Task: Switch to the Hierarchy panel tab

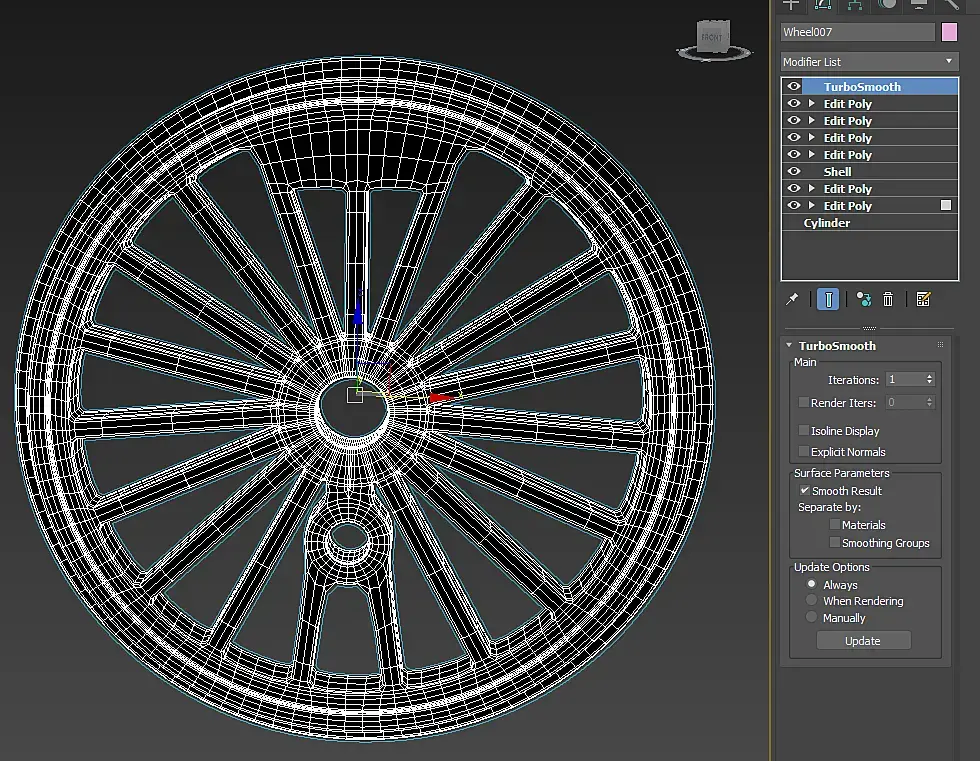Action: [855, 4]
